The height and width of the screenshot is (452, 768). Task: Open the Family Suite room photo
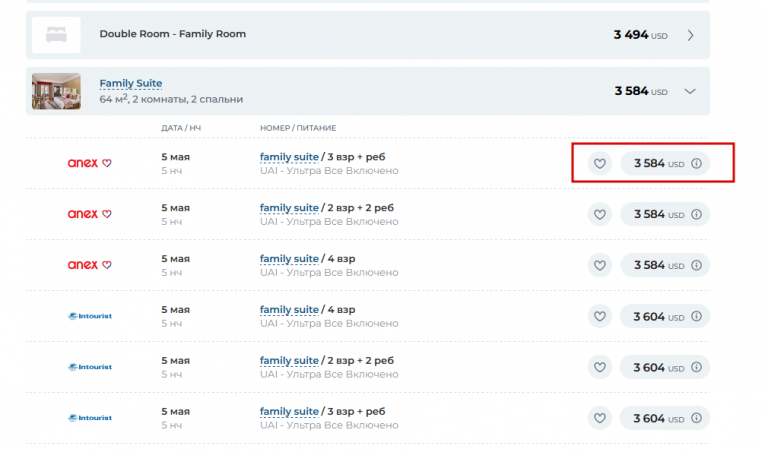pos(56,91)
